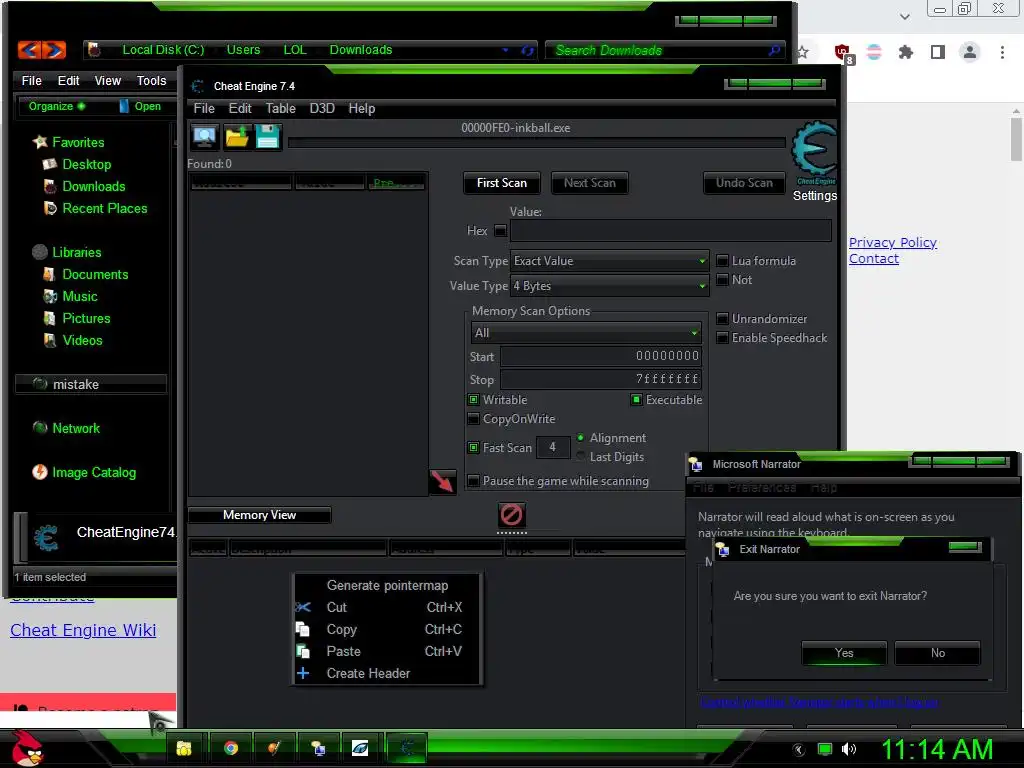Click the Explorer forward arrow
This screenshot has width=1024, height=768.
[x=54, y=50]
